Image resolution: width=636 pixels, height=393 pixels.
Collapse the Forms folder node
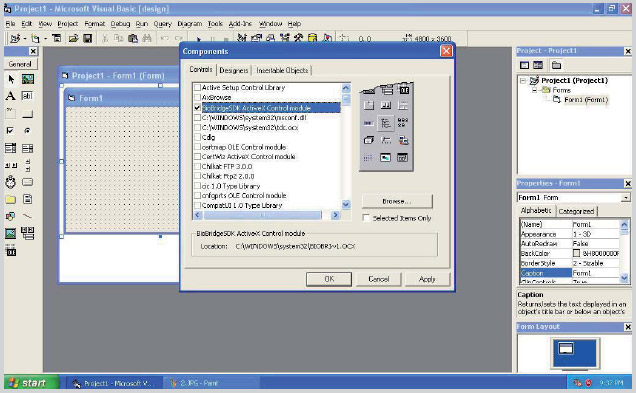coord(534,90)
